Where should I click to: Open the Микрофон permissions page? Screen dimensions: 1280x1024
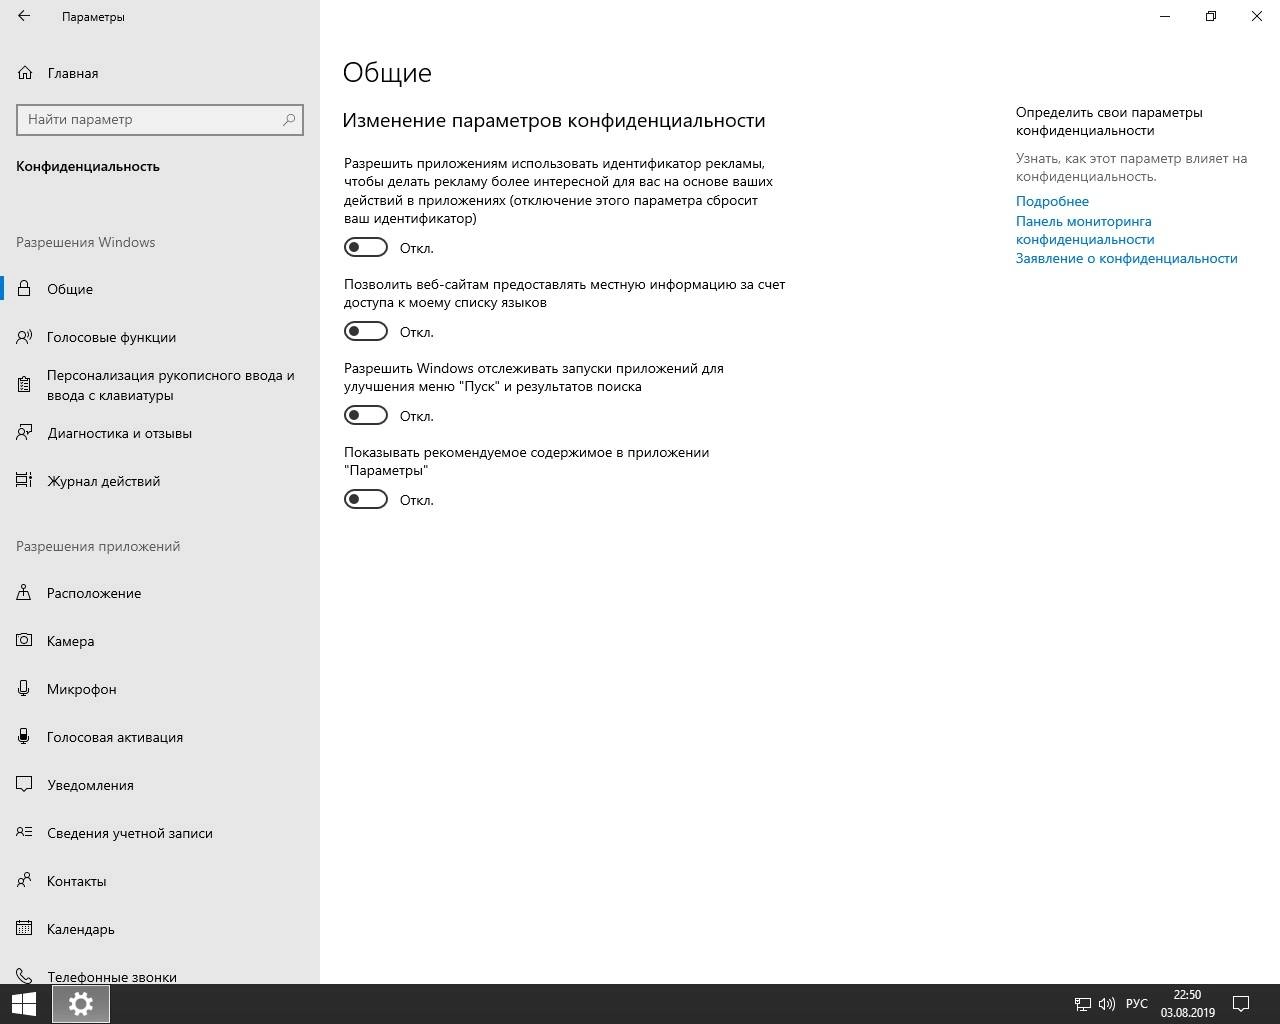point(160,689)
